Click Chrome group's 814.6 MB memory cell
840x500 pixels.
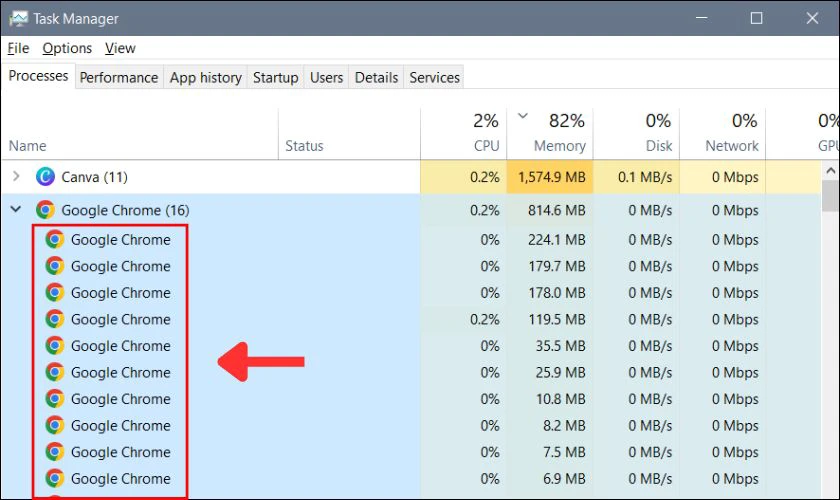[x=550, y=210]
